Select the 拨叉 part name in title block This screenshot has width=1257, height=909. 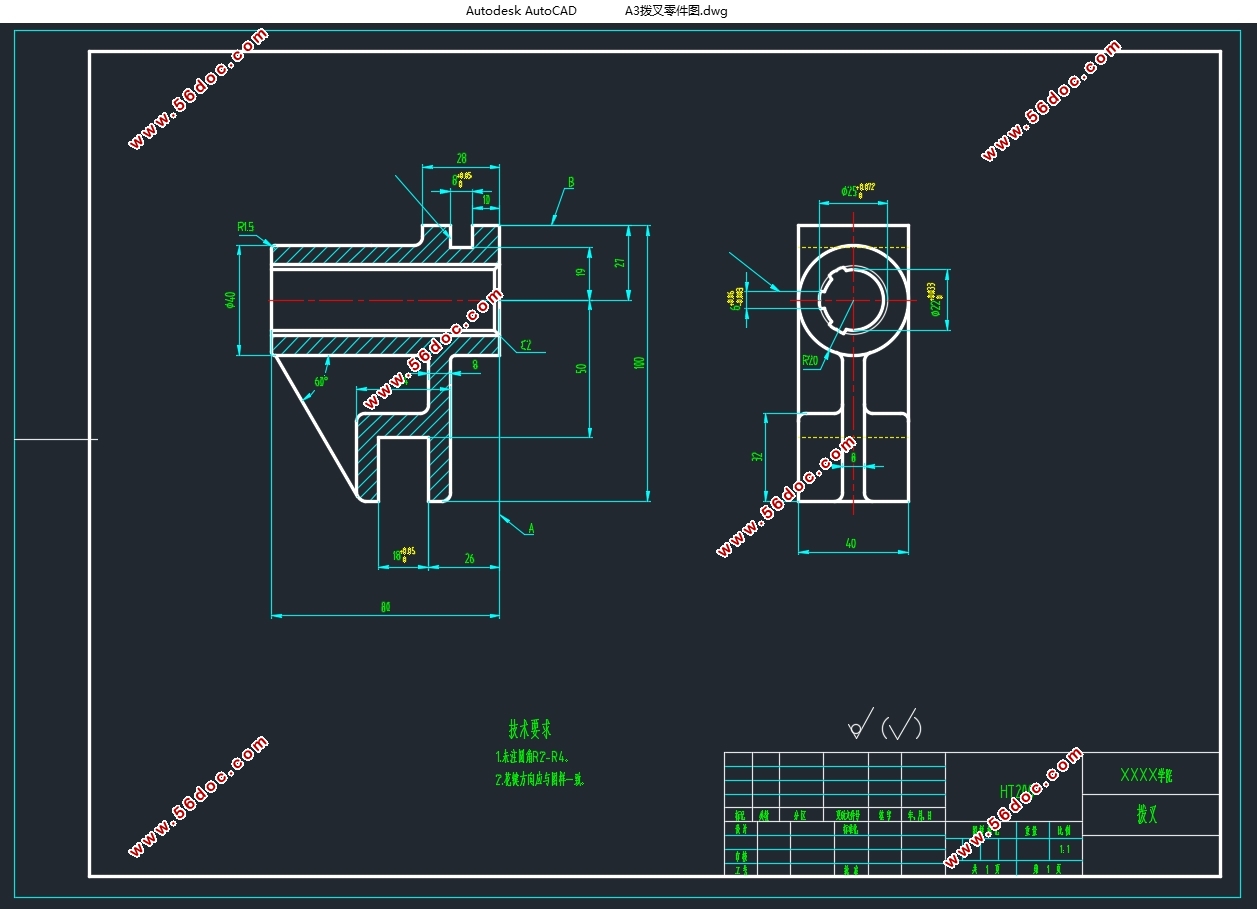tap(1146, 814)
